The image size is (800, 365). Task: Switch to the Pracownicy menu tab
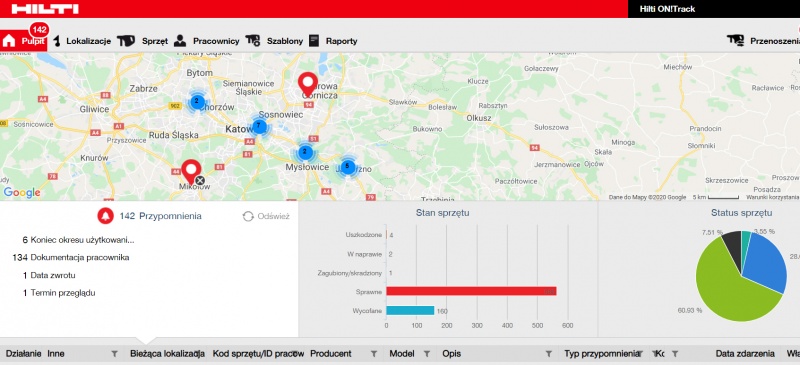[216, 41]
